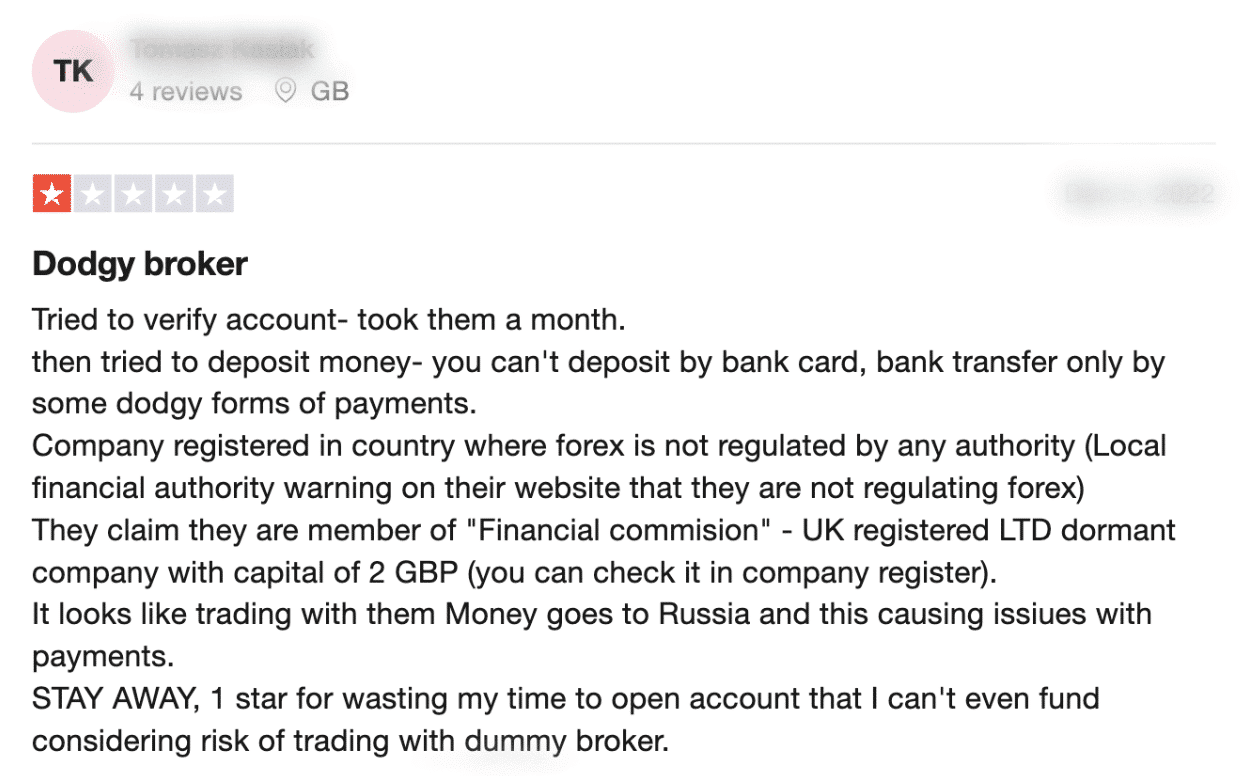Select the fourth grey rating star
1242x776 pixels.
point(173,194)
